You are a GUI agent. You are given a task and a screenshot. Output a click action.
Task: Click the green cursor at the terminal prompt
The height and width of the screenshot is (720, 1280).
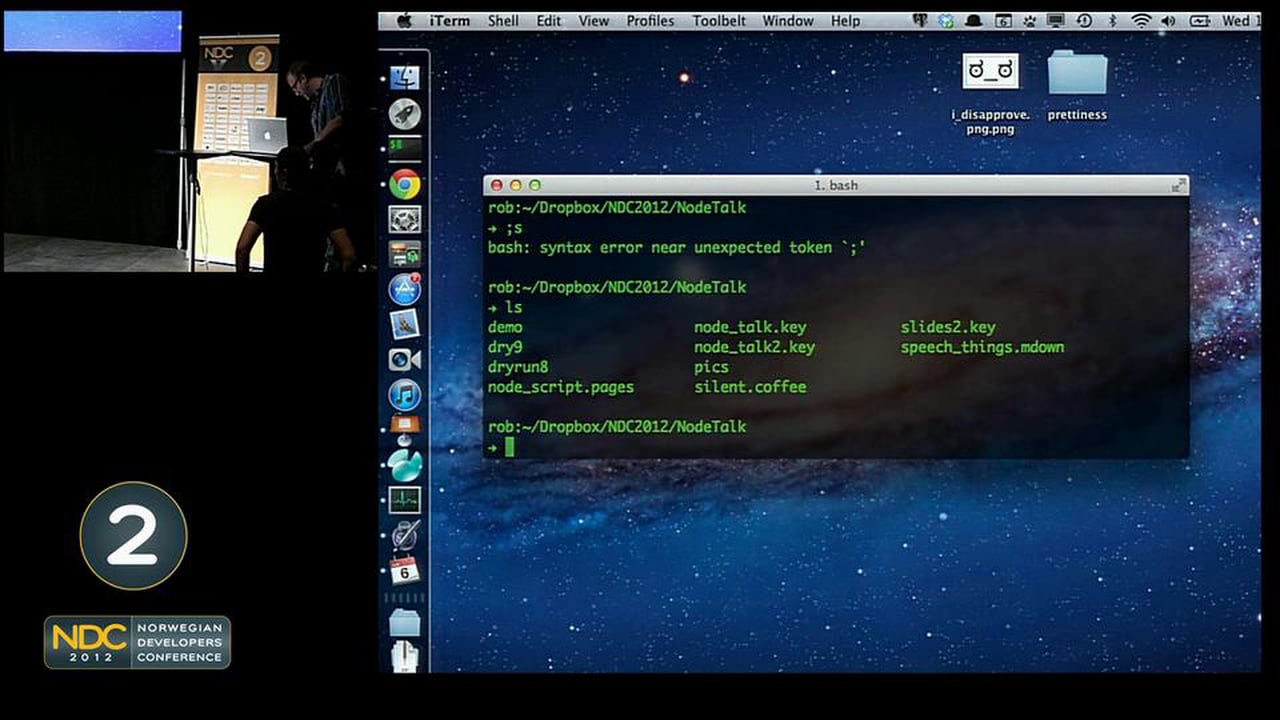tap(509, 447)
